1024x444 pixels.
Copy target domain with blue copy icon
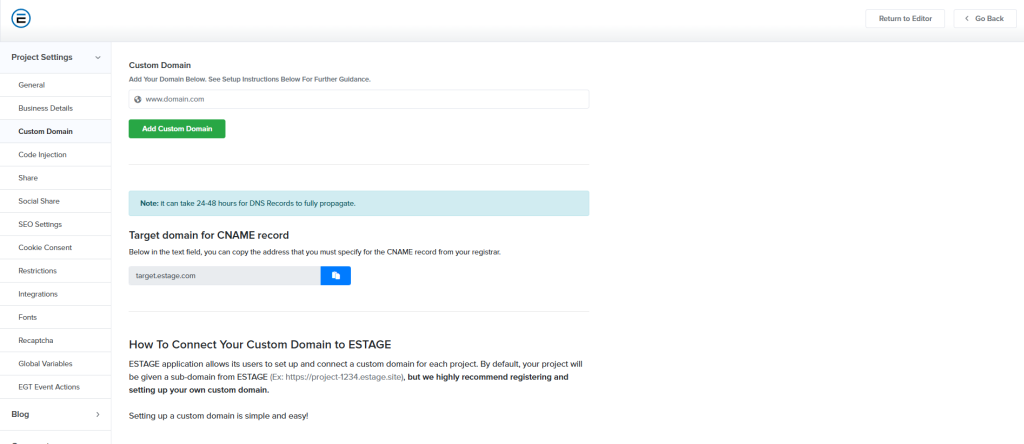(336, 276)
